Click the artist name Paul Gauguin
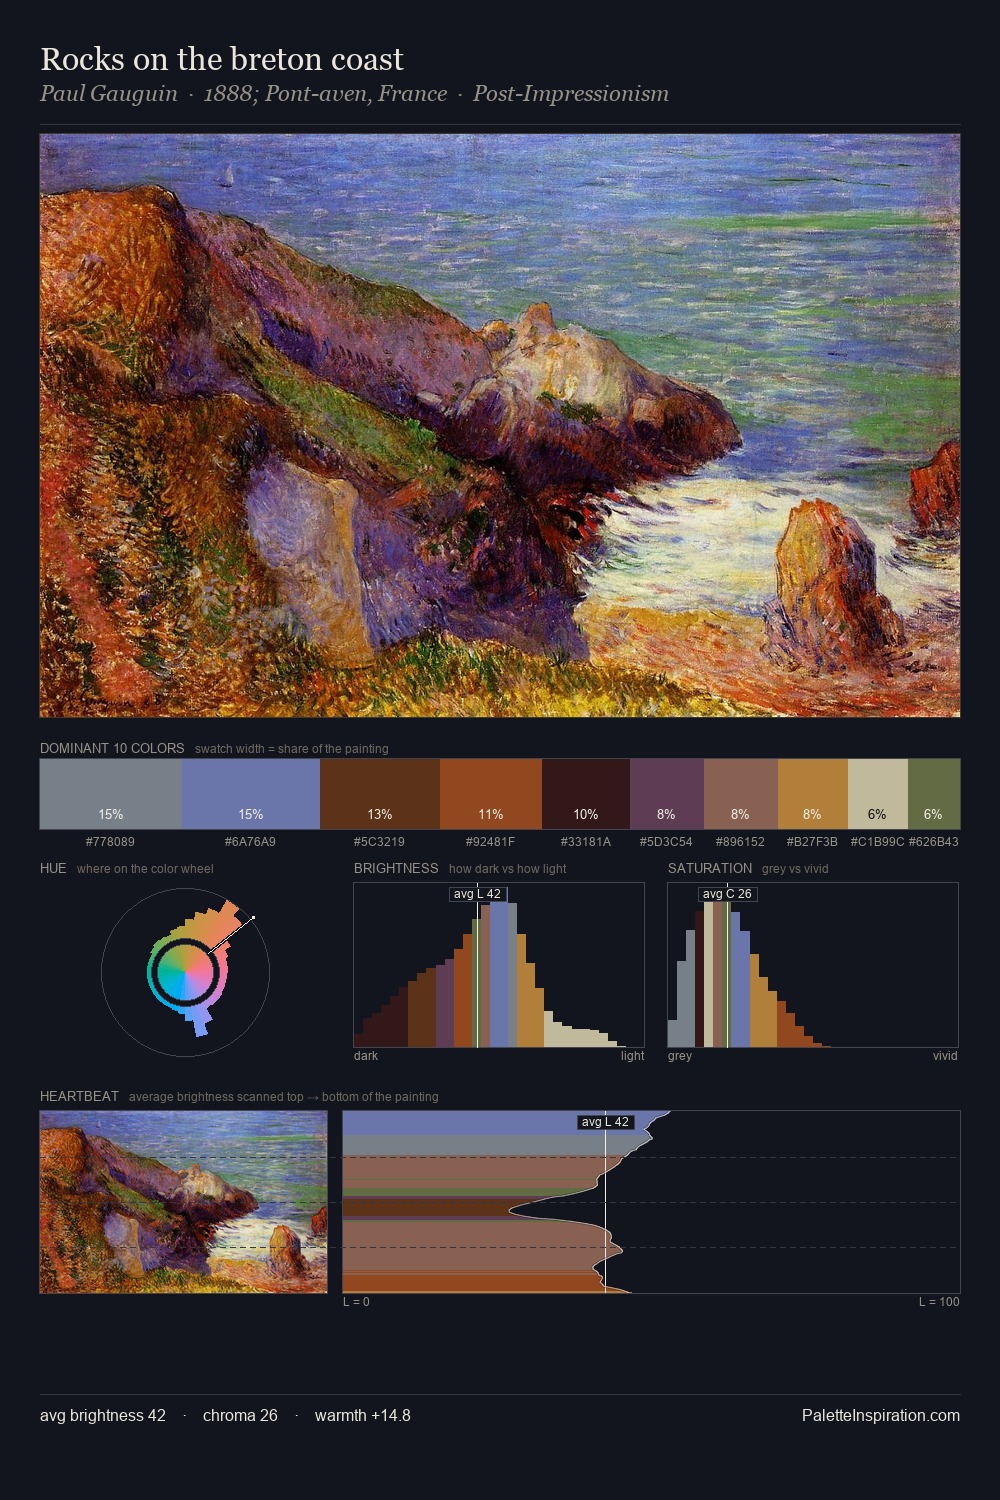Screen dimensions: 1000x1500 pyautogui.click(x=109, y=94)
